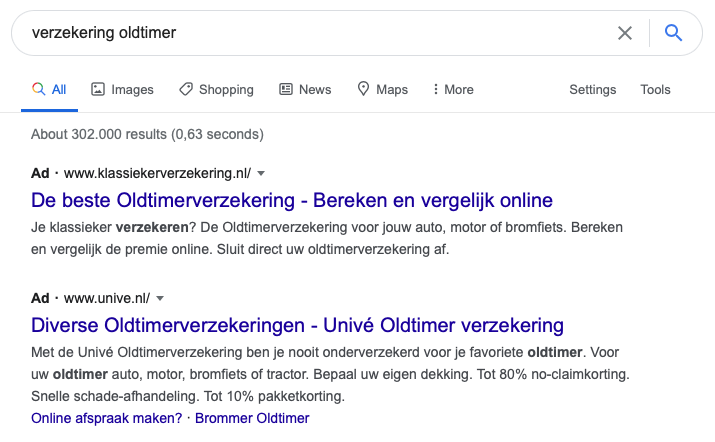Click the Images tab picture icon
The width and height of the screenshot is (715, 442).
click(98, 89)
